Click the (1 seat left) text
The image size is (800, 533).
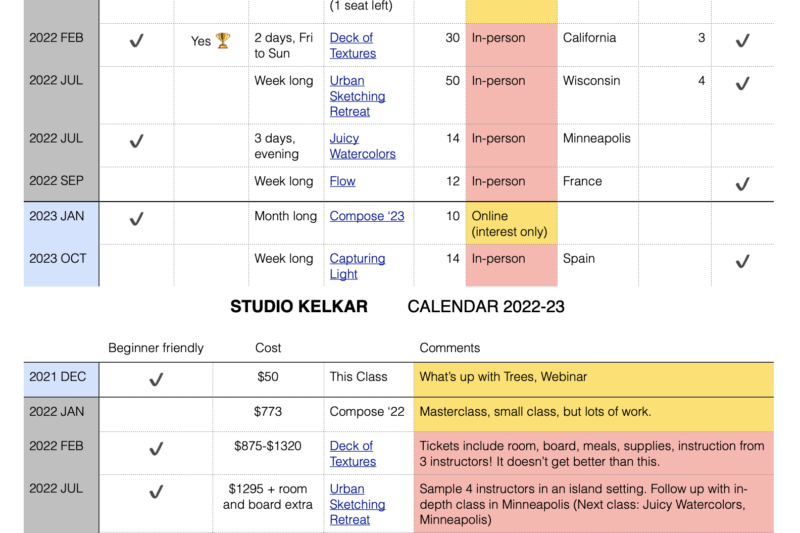pyautogui.click(x=361, y=6)
